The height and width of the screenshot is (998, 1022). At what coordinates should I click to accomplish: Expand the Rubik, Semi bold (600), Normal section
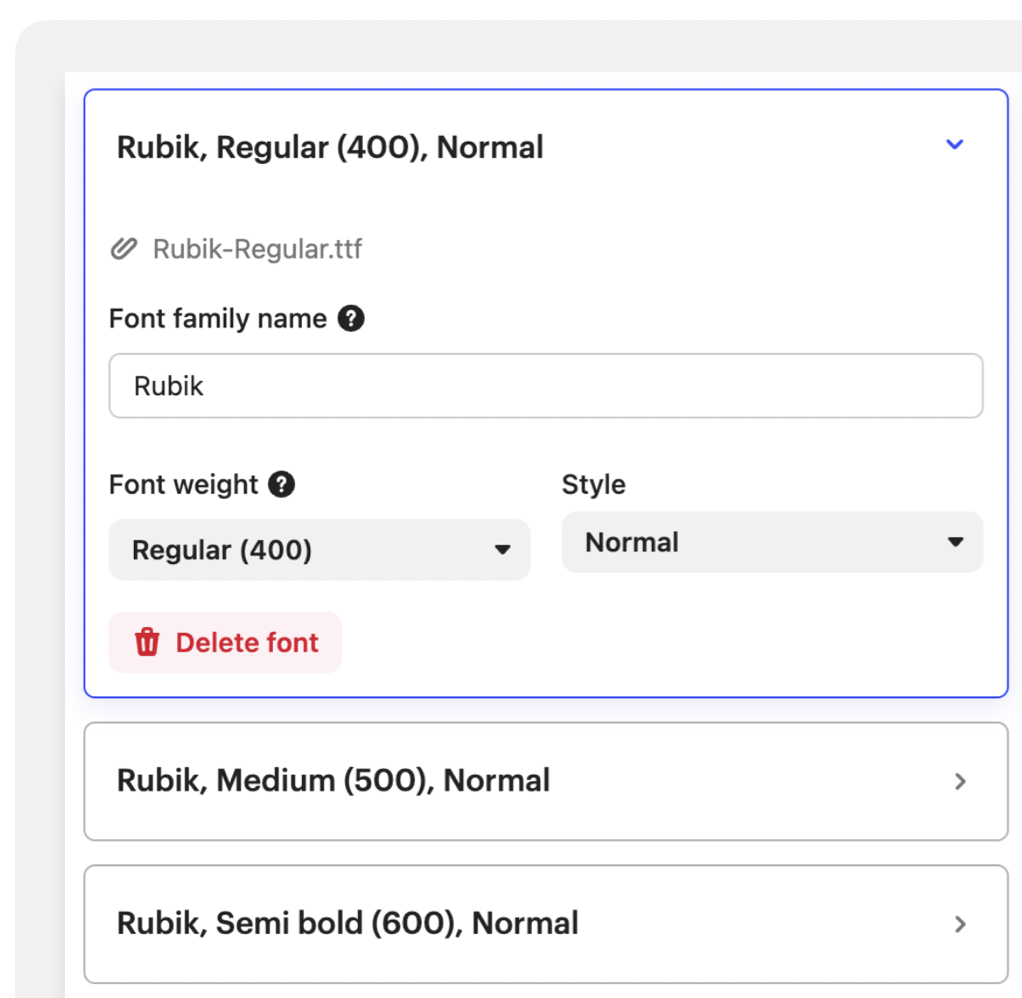coord(347,924)
